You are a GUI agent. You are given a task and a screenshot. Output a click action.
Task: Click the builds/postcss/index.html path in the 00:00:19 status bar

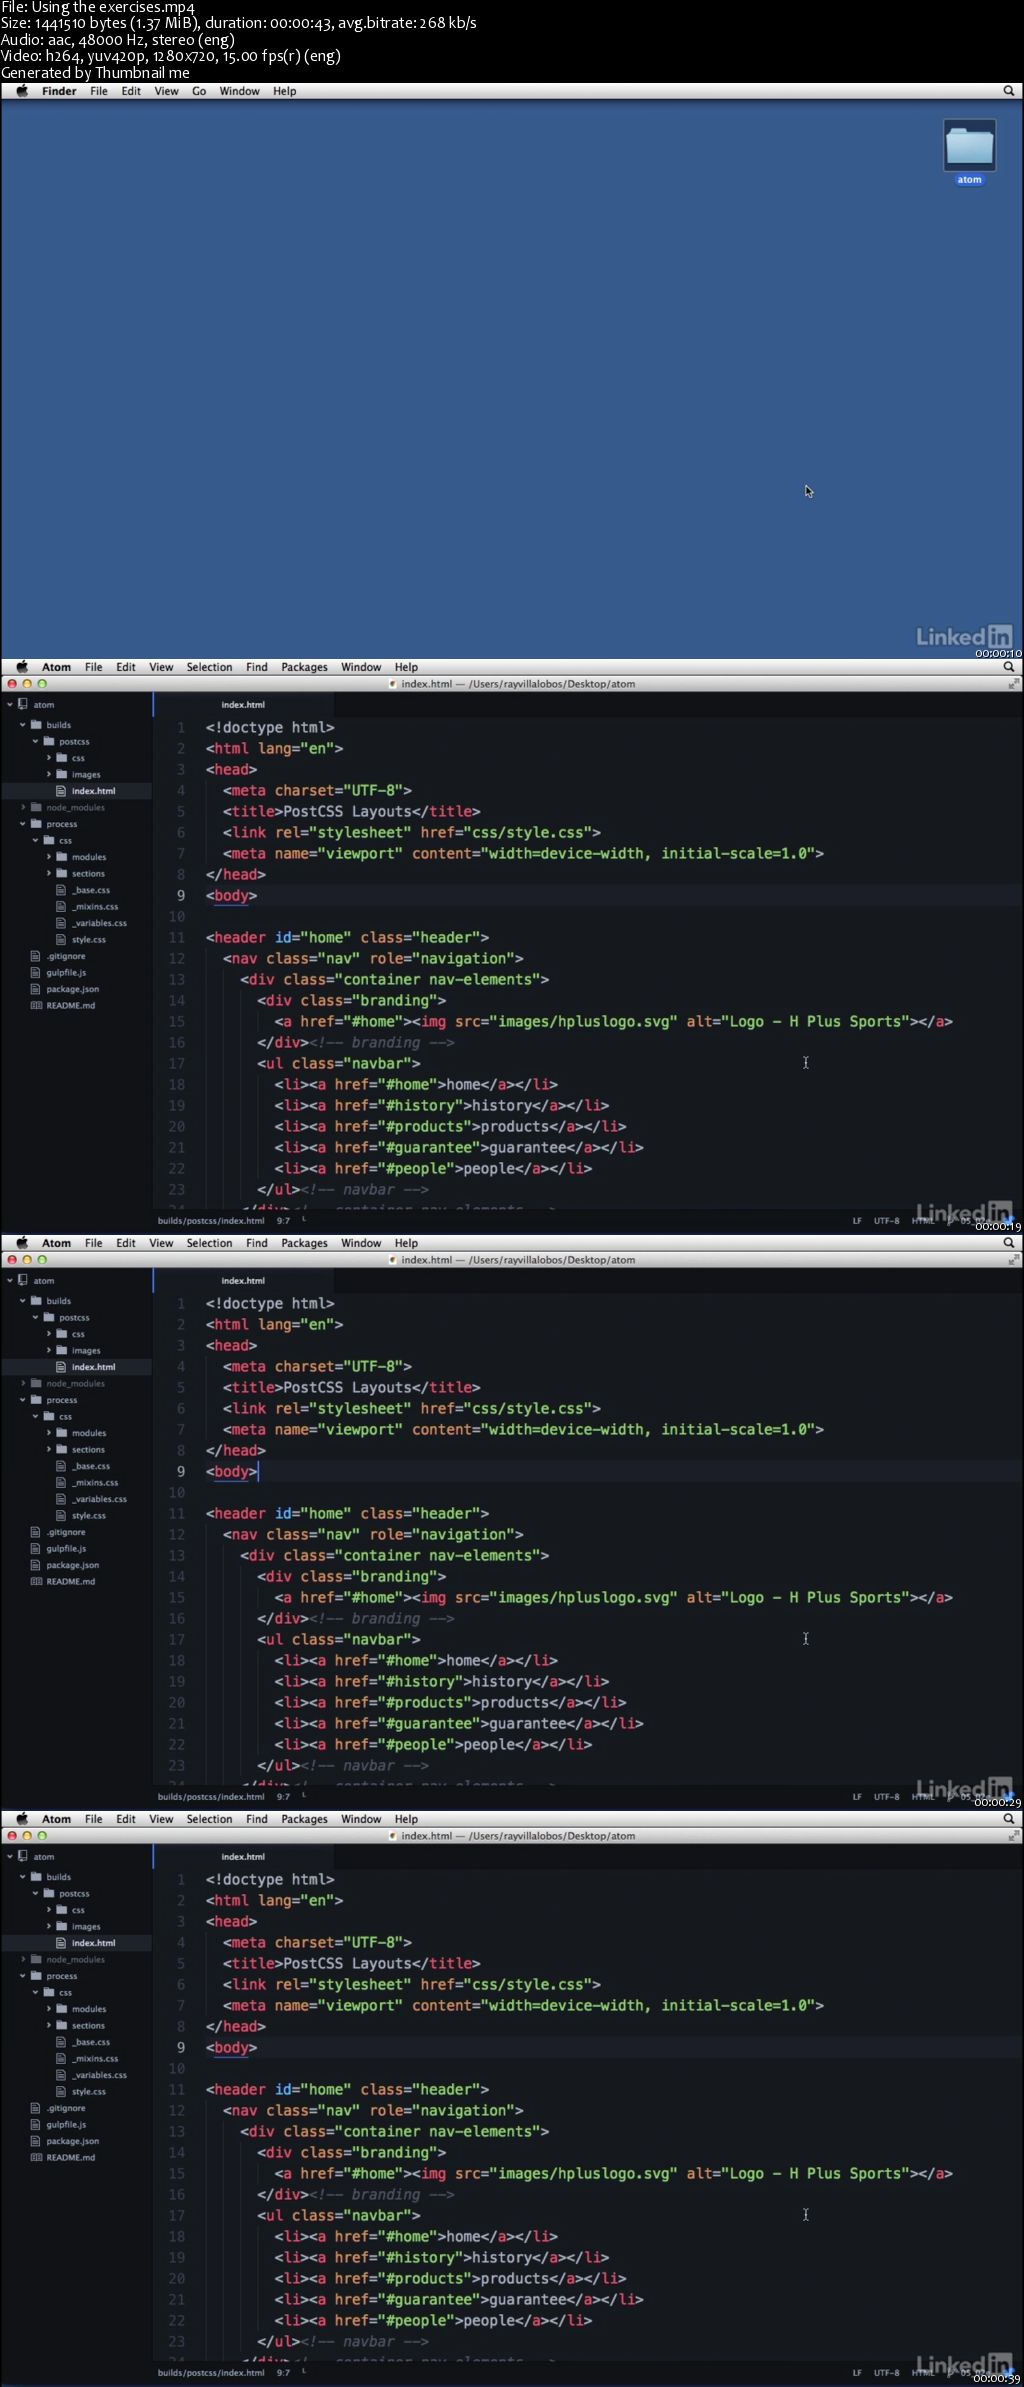[211, 1221]
